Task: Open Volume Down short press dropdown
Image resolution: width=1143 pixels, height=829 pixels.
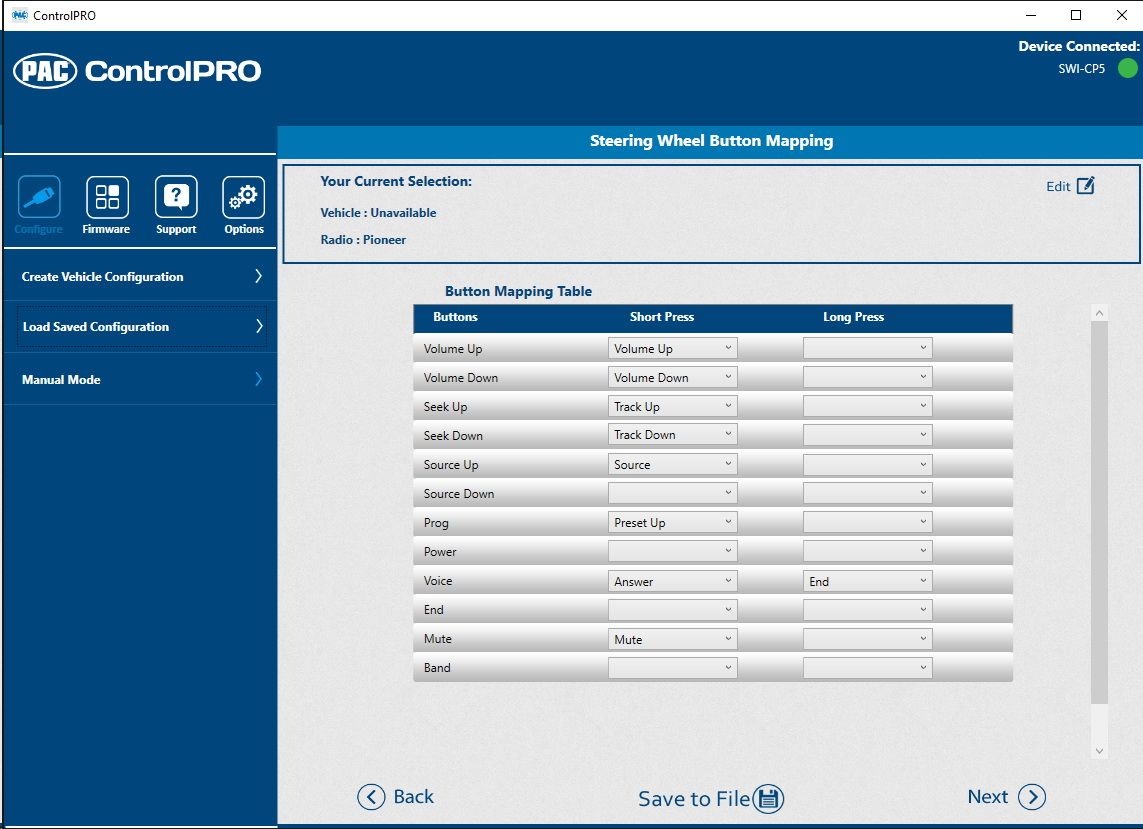Action: coord(672,377)
